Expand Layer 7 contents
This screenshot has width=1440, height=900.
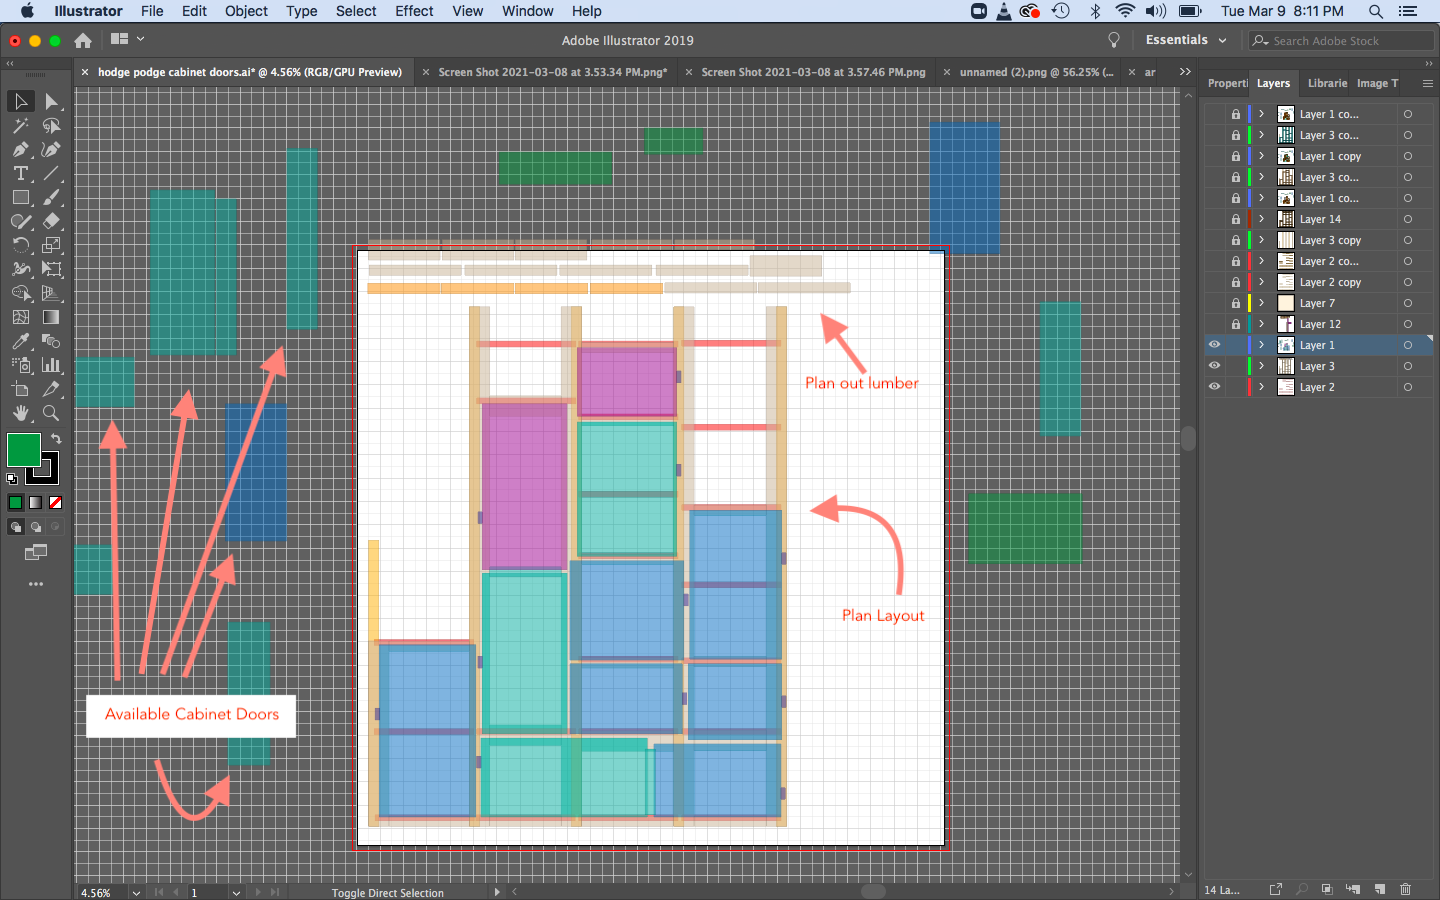1262,303
